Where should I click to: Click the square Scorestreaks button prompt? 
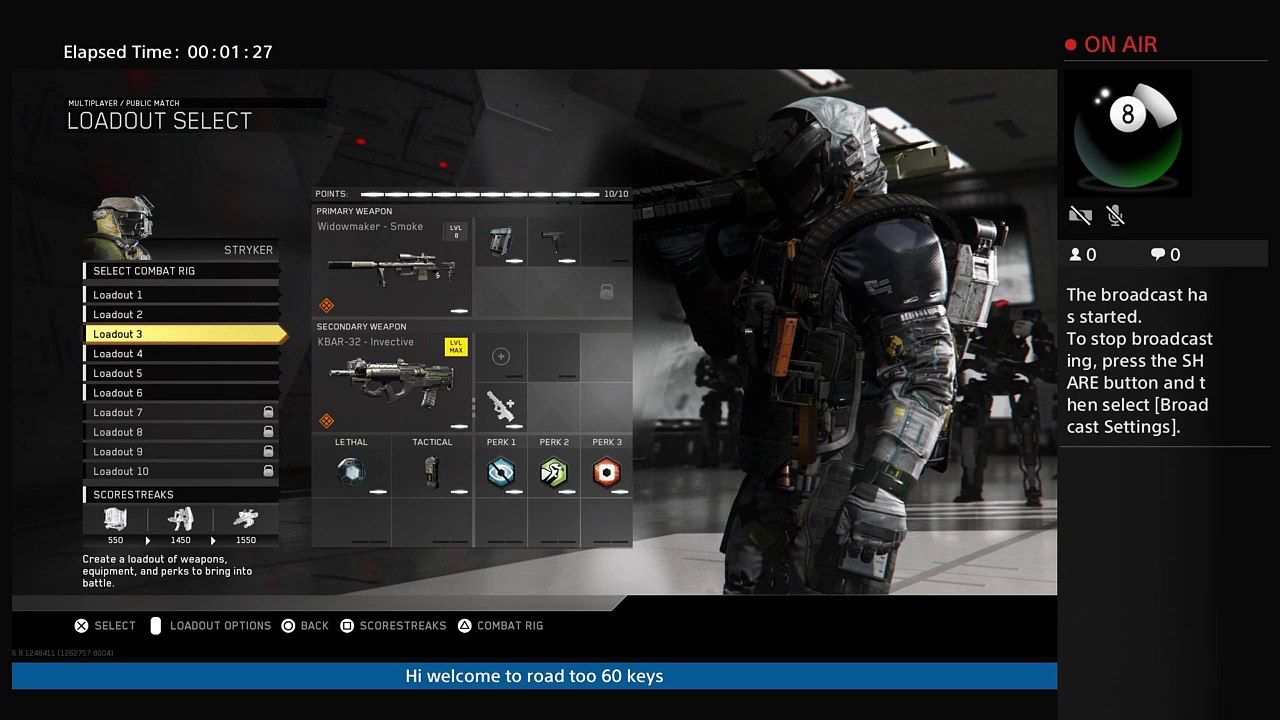[x=393, y=626]
